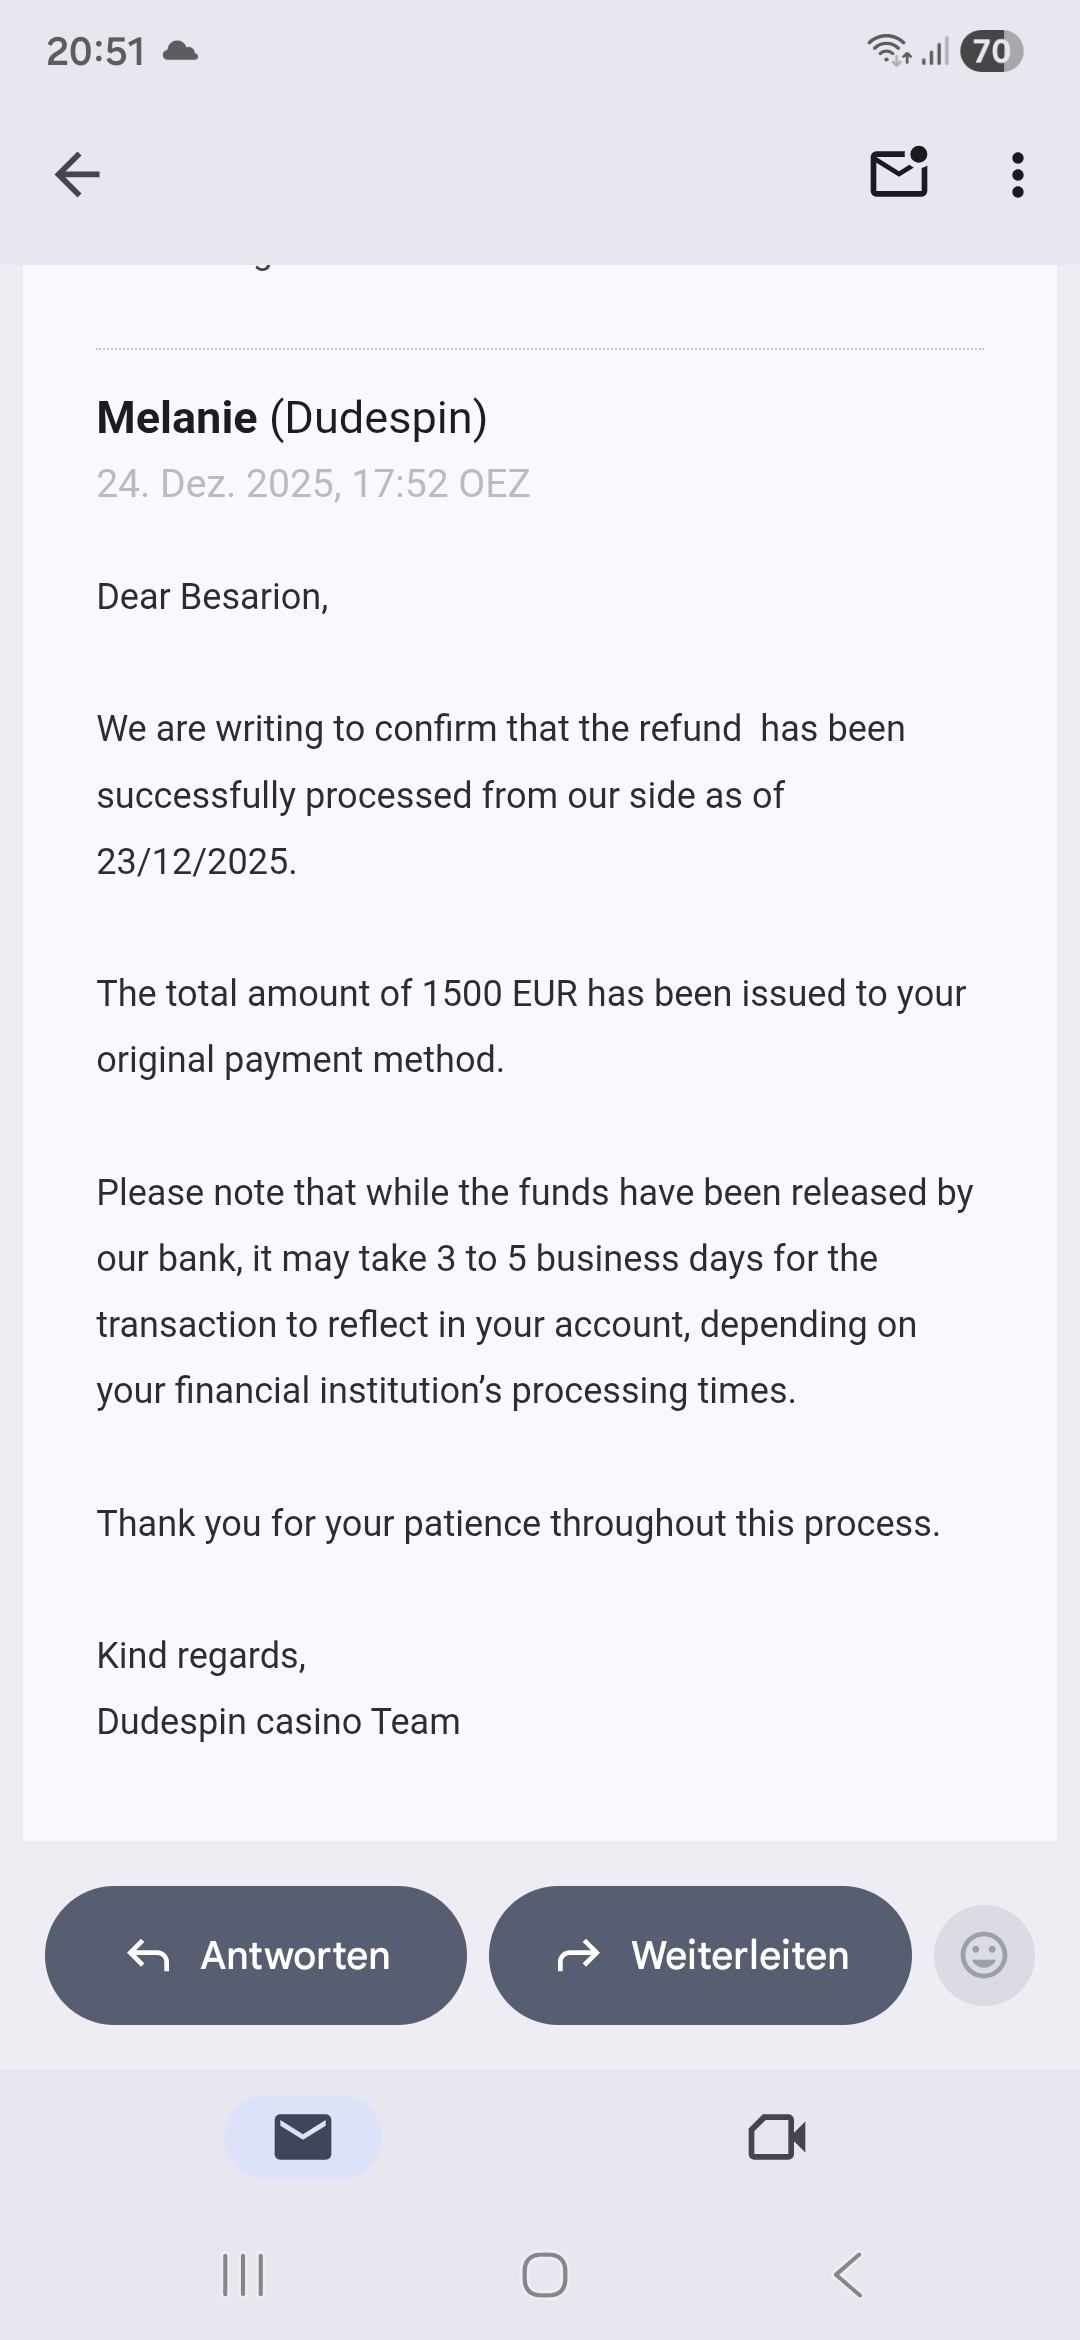This screenshot has width=1080, height=2340.
Task: Tap the Android recent apps button
Action: 243,2275
